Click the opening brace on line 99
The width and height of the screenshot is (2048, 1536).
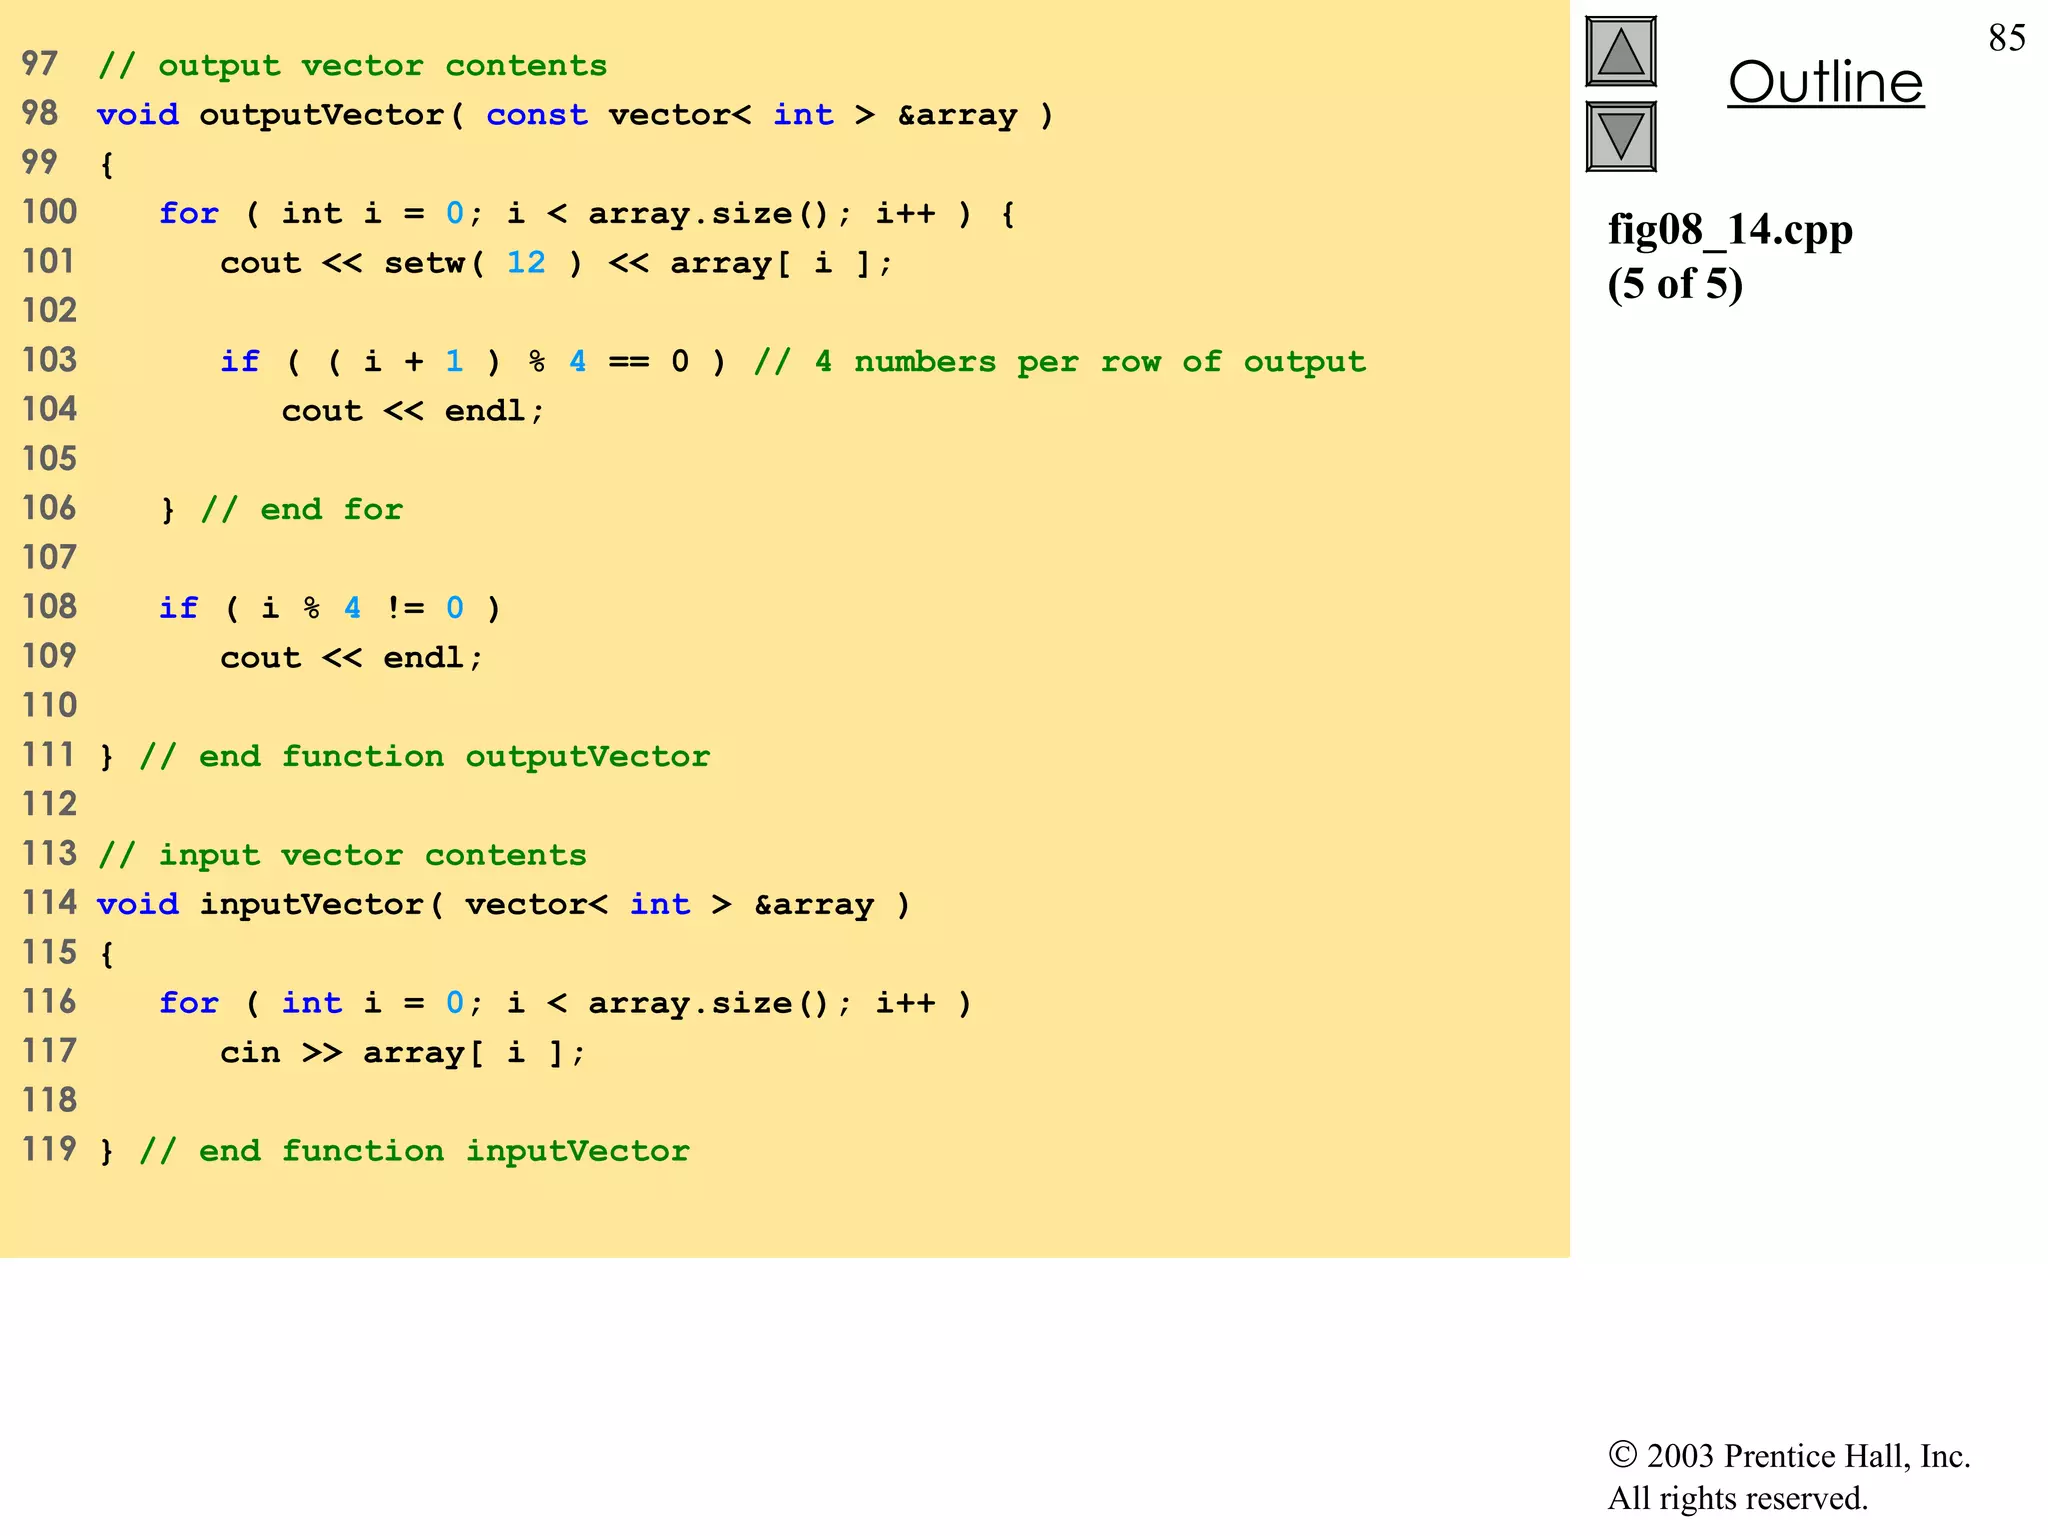[107, 164]
